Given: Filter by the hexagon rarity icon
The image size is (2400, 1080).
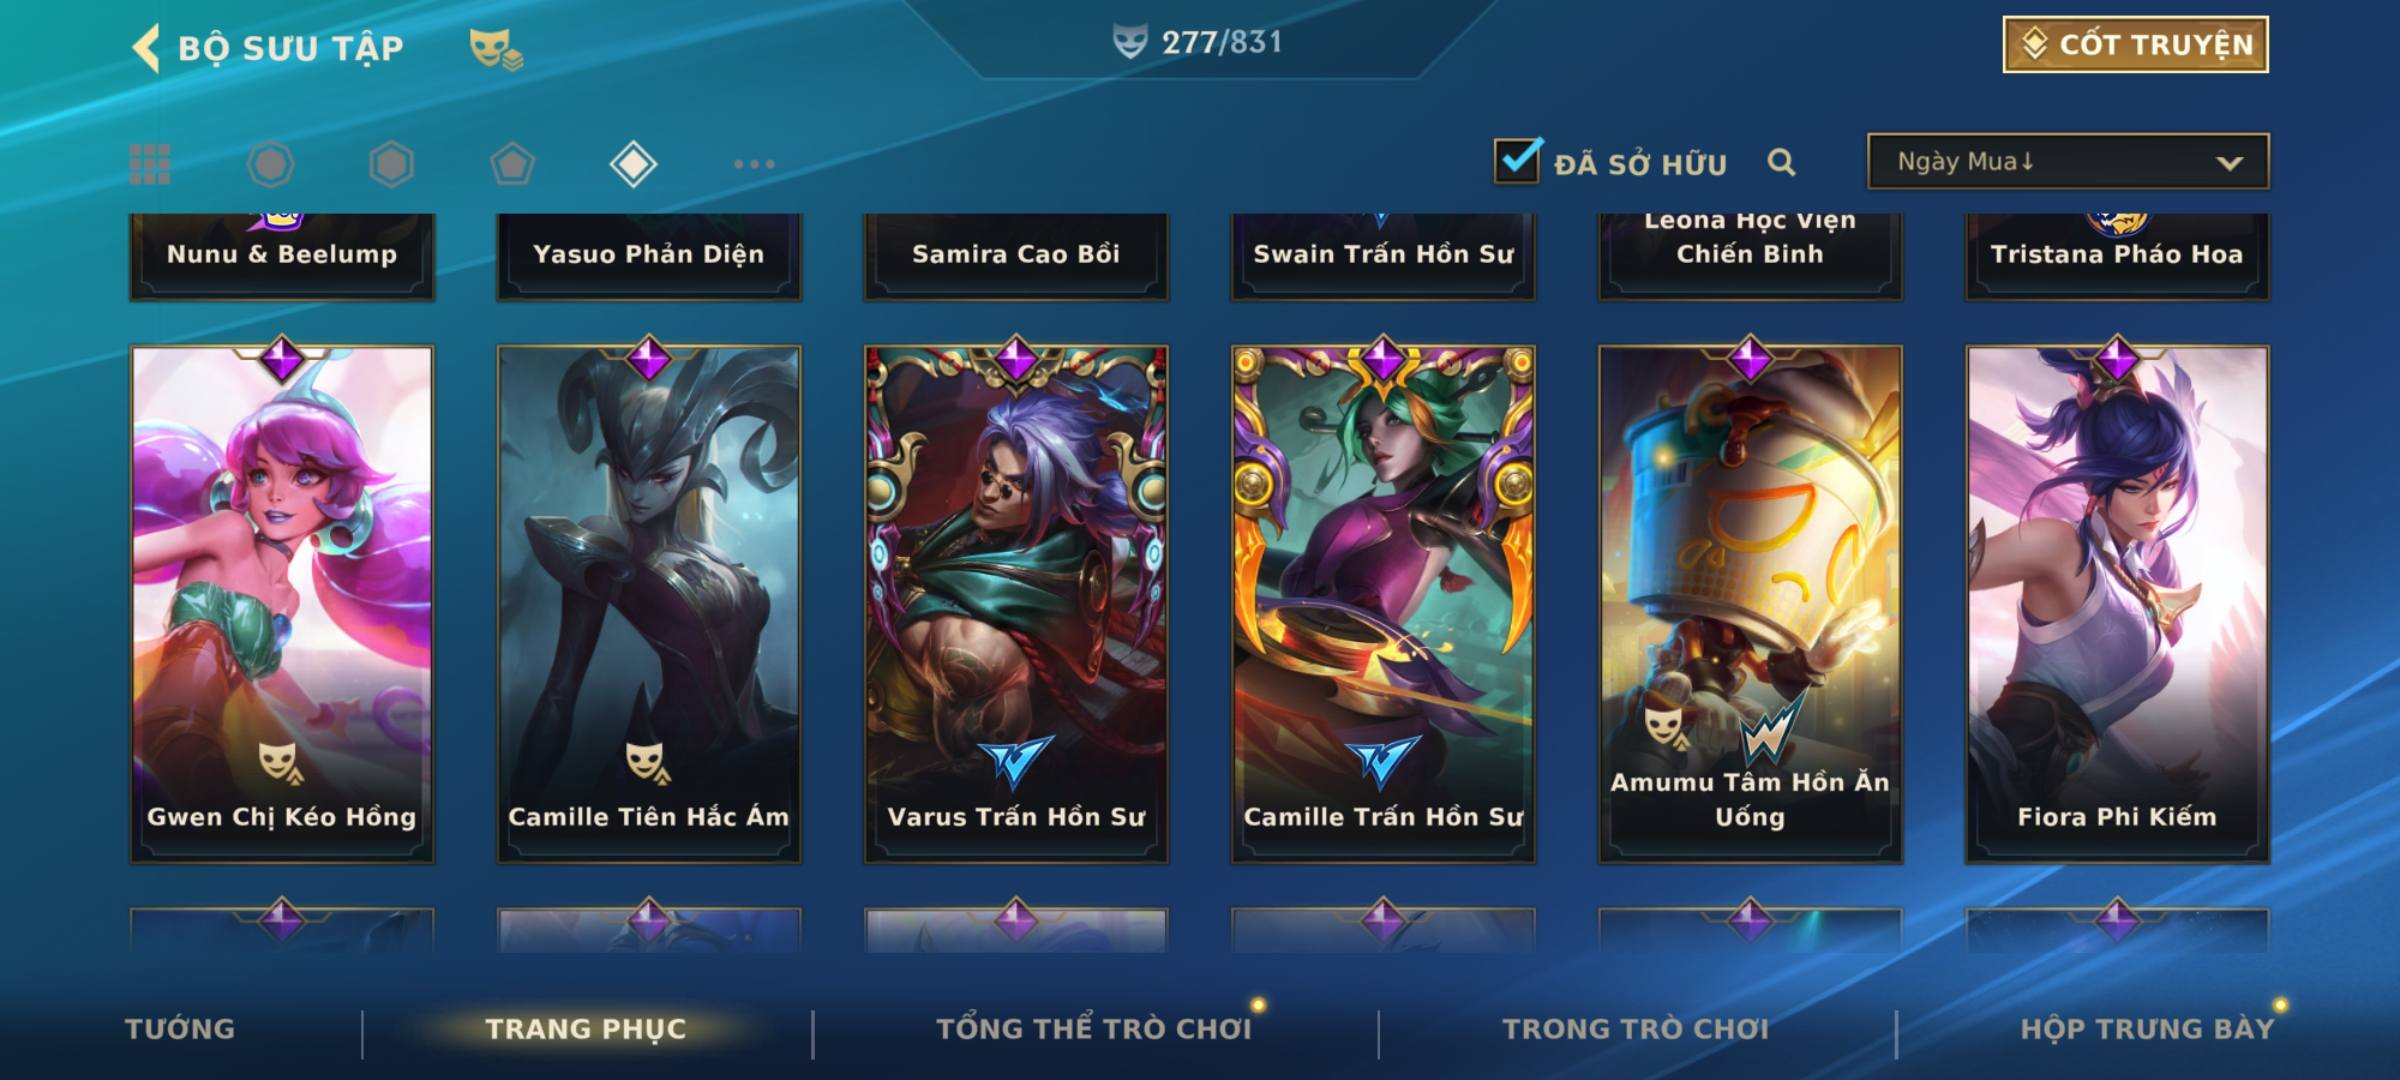Looking at the screenshot, I should click(x=391, y=164).
